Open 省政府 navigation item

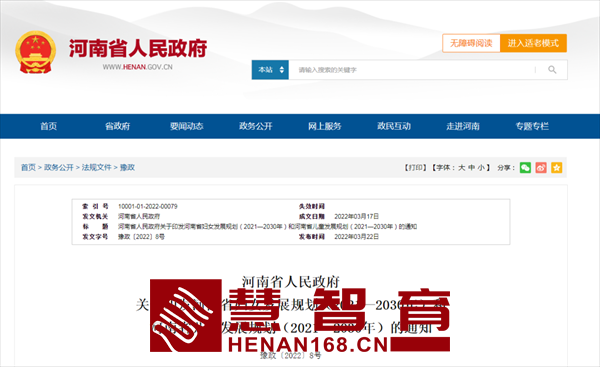[x=117, y=126]
